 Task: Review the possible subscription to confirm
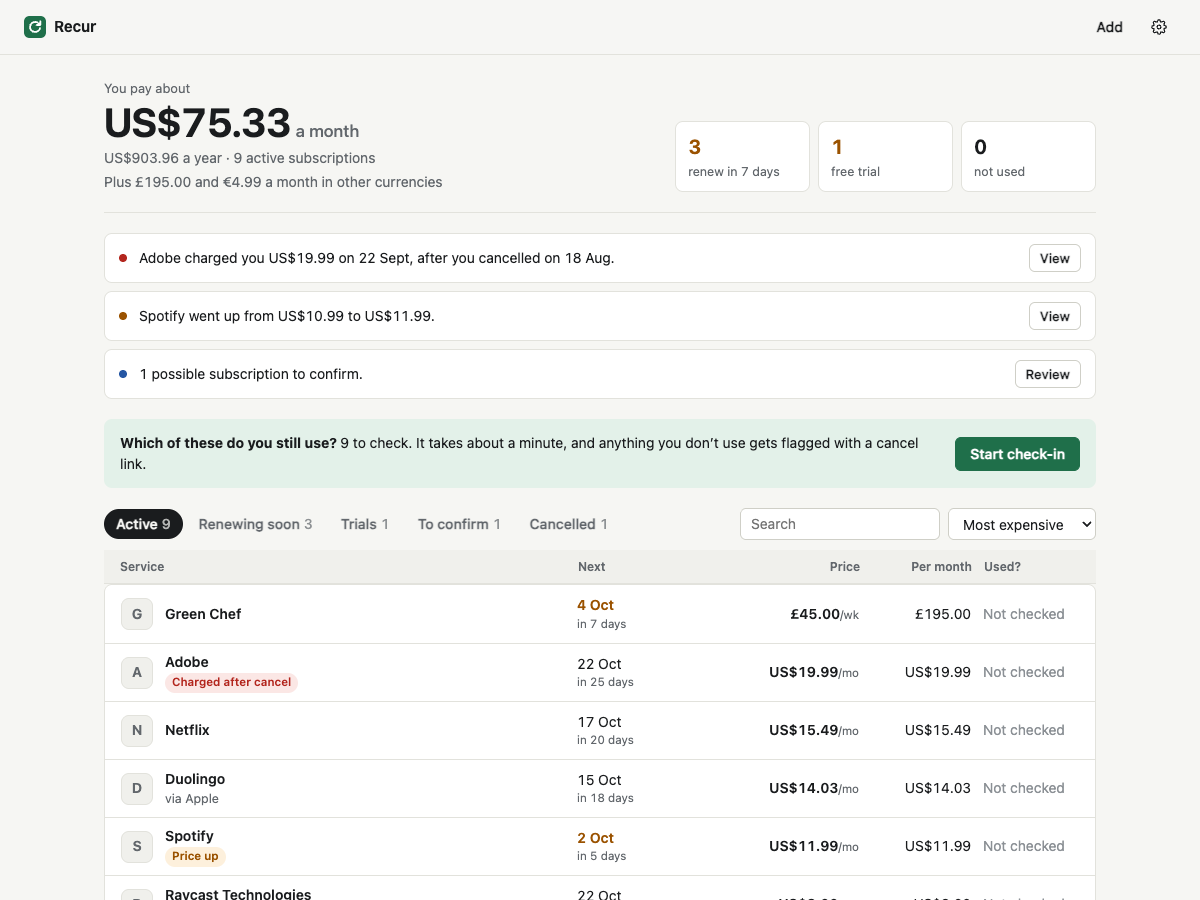[x=1047, y=374]
